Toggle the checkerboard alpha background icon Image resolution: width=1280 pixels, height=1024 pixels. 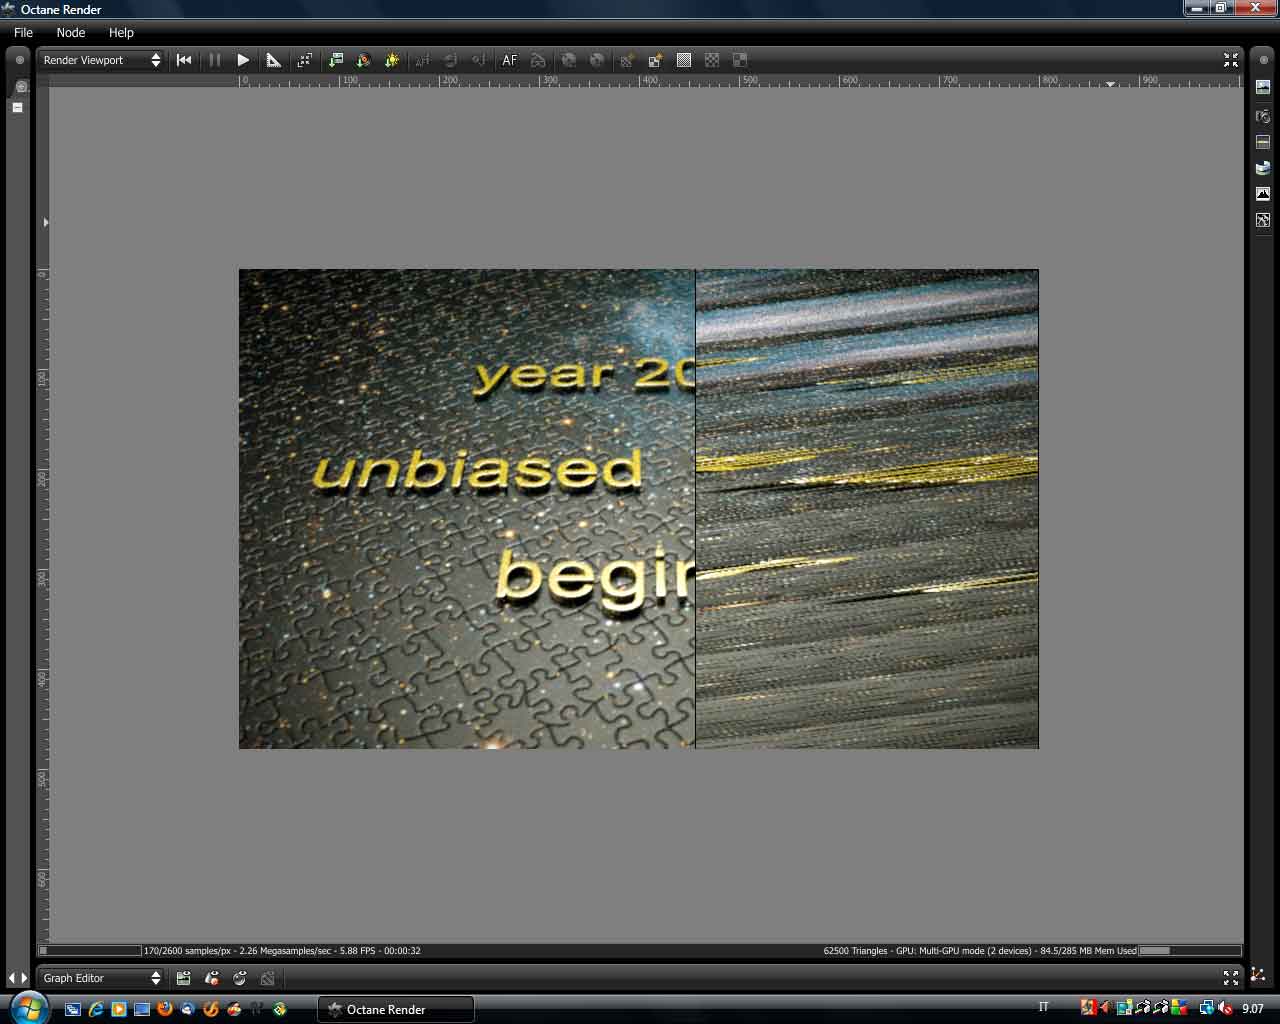point(712,60)
